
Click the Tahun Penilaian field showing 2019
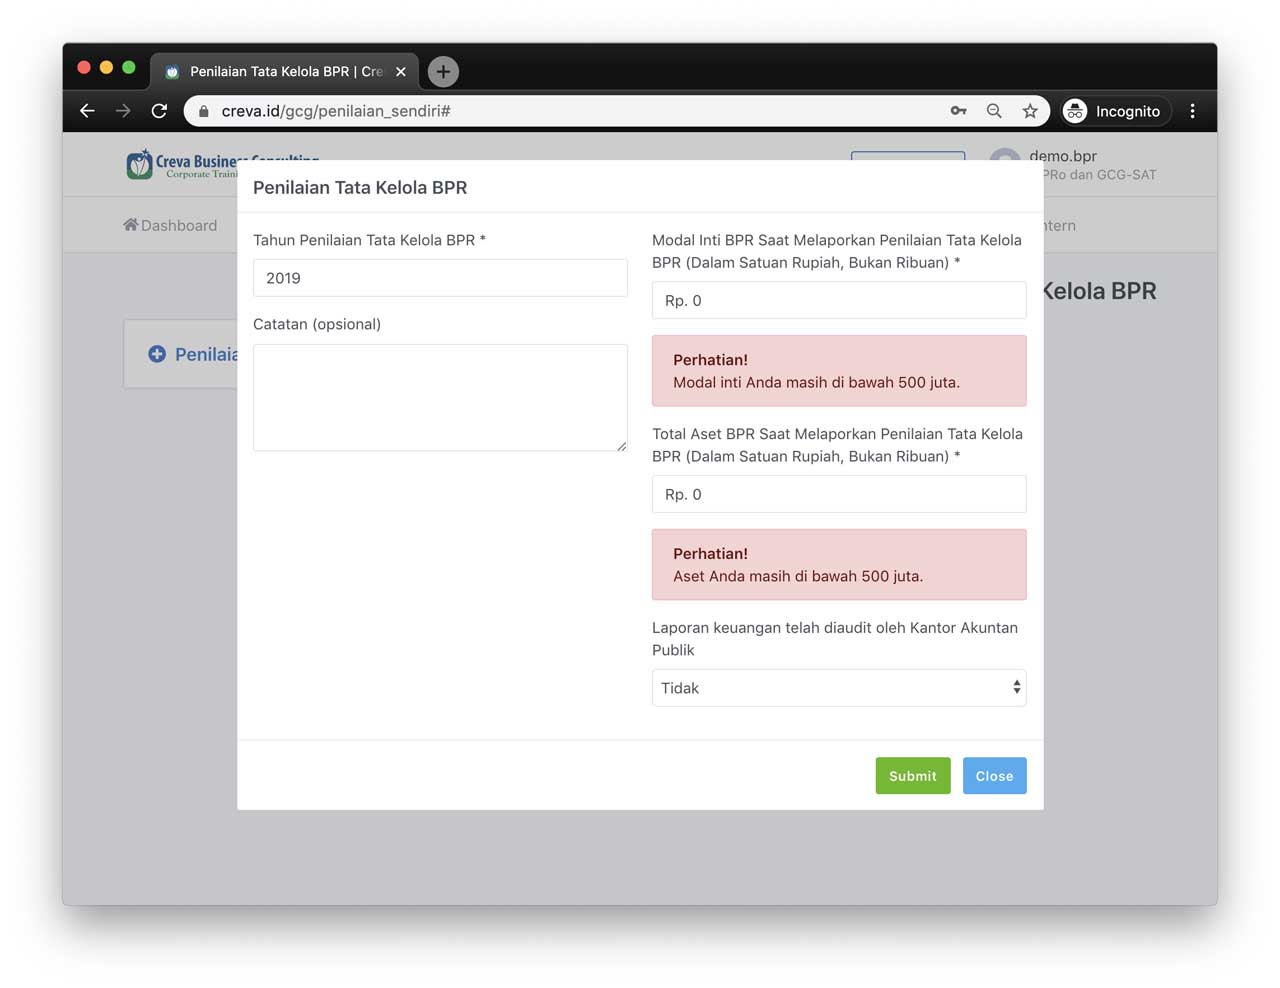(x=440, y=278)
